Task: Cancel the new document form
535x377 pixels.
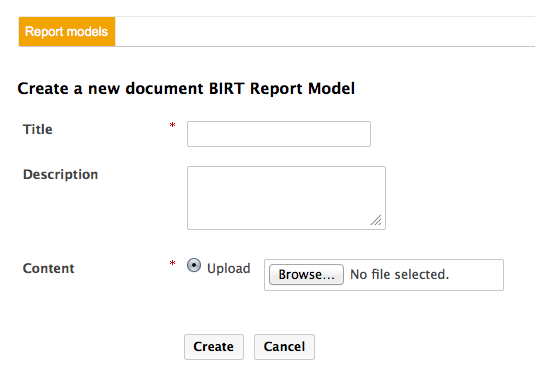Action: (284, 347)
